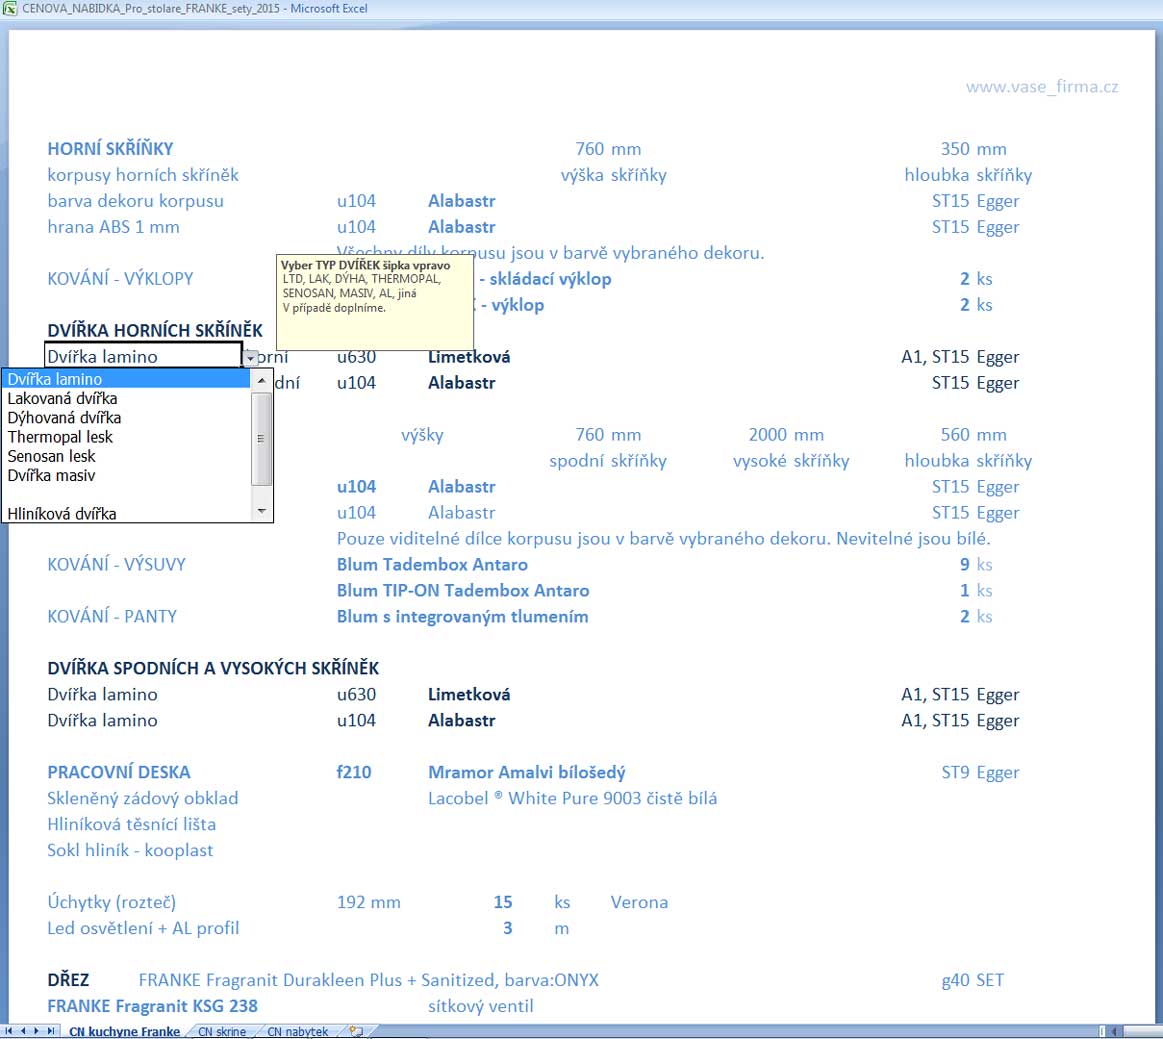Insert a new worksheet via tab icon
Viewport: 1163px width, 1039px height.
pos(356,1031)
